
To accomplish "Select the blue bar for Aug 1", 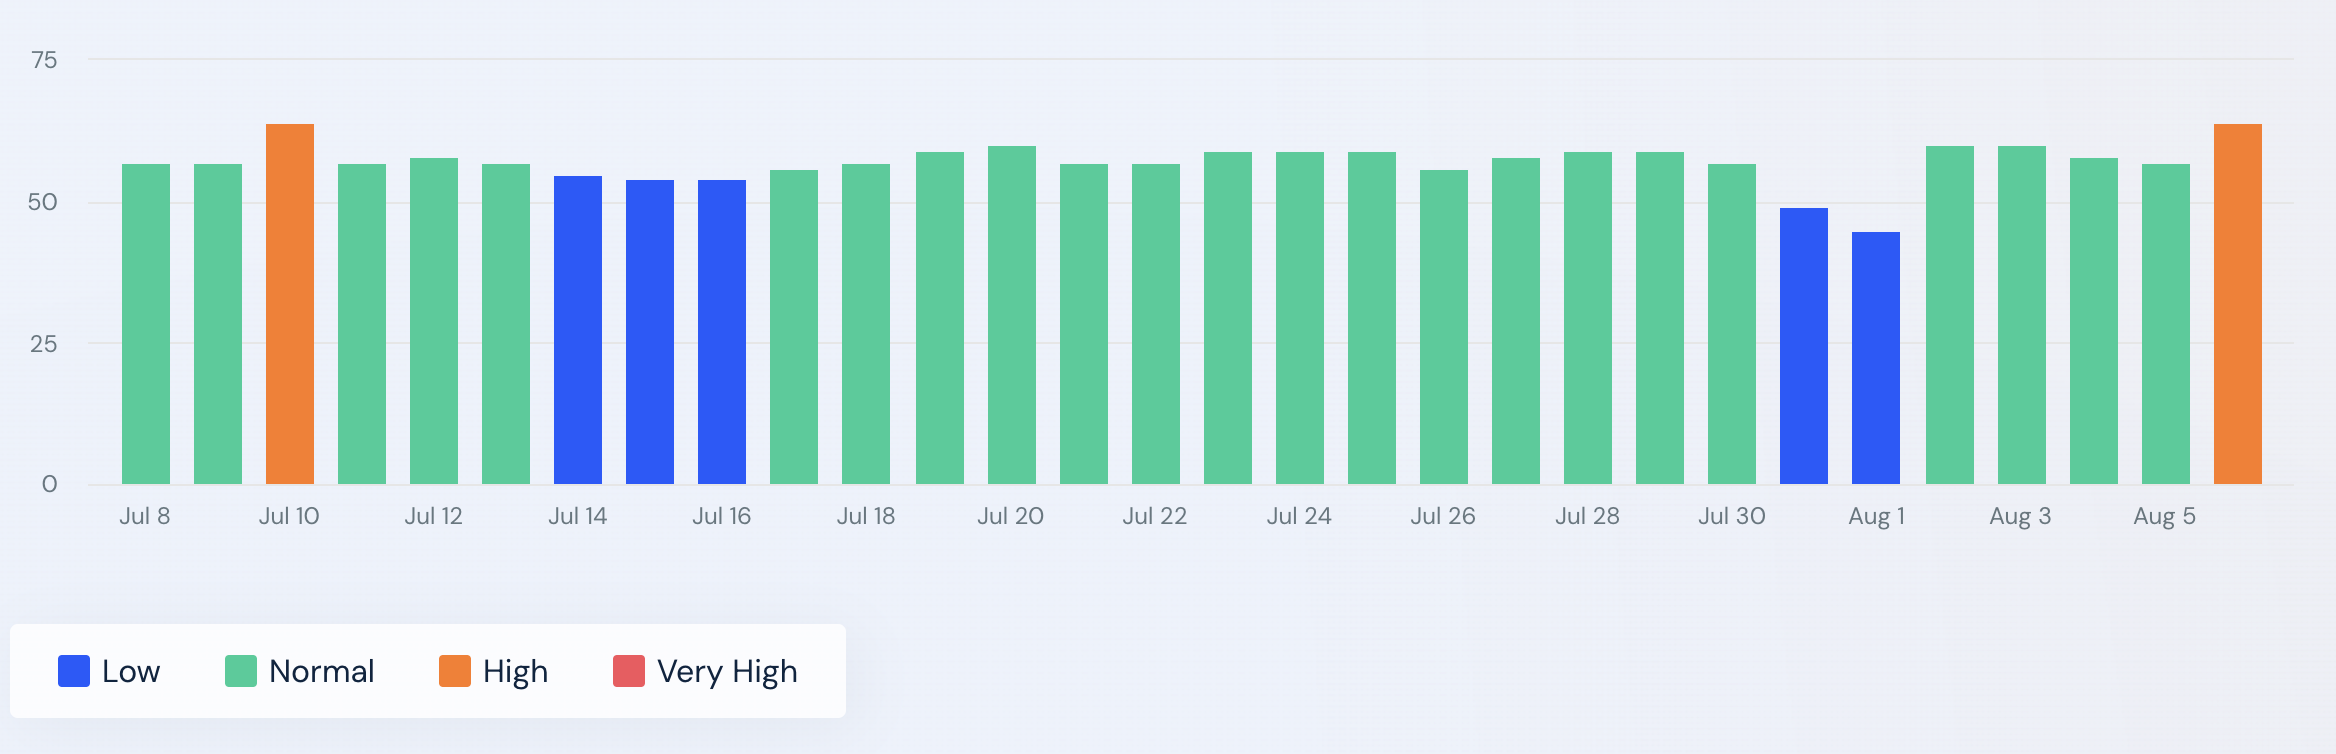I will coord(1876,358).
